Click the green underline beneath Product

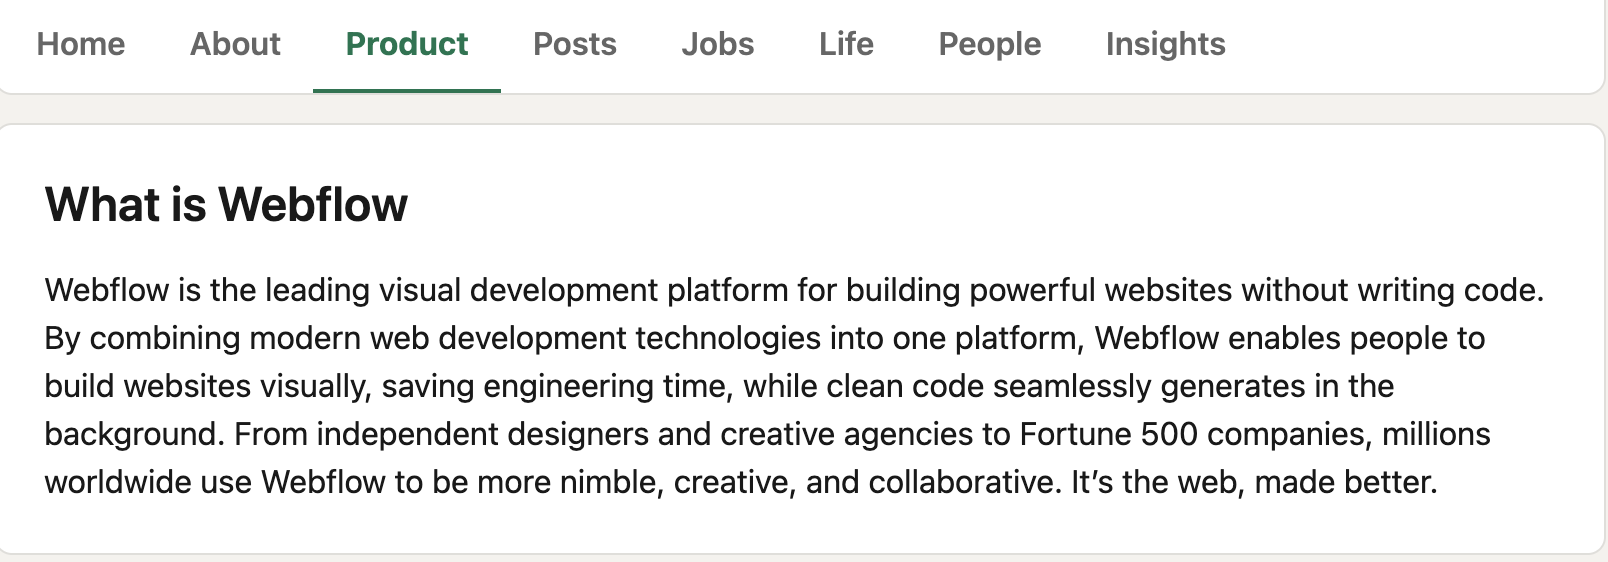(406, 90)
